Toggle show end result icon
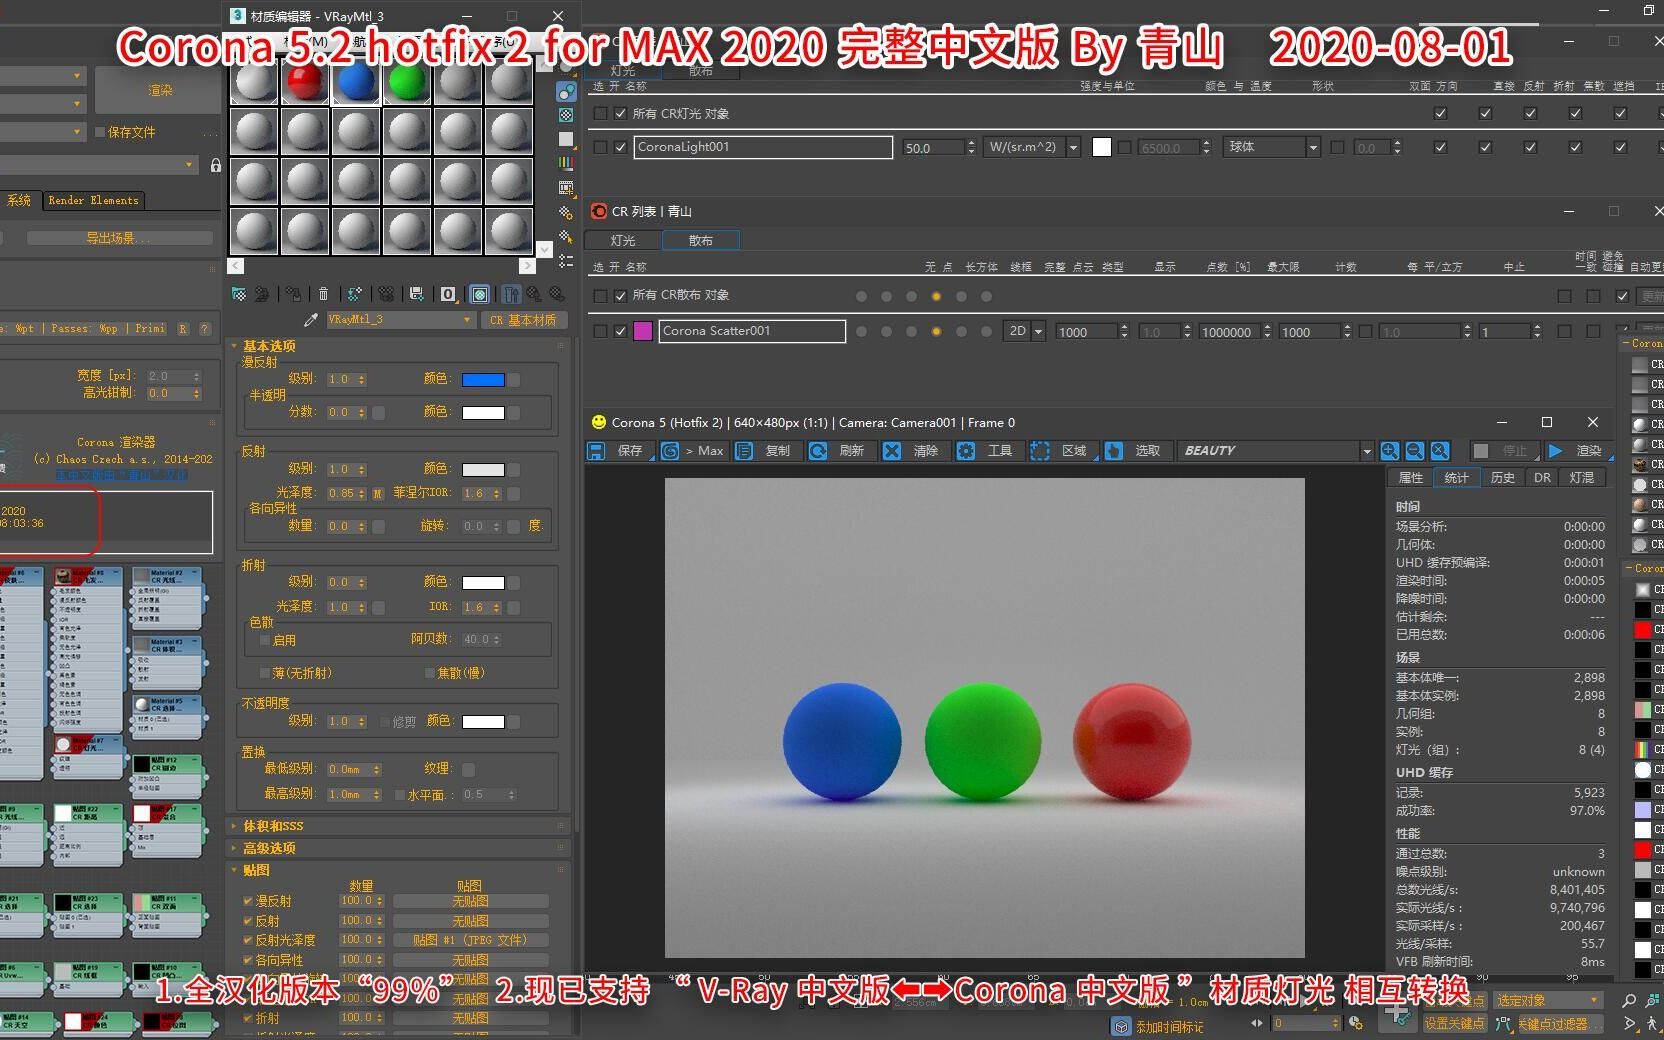Screen dimensions: 1664x1040 tap(511, 294)
